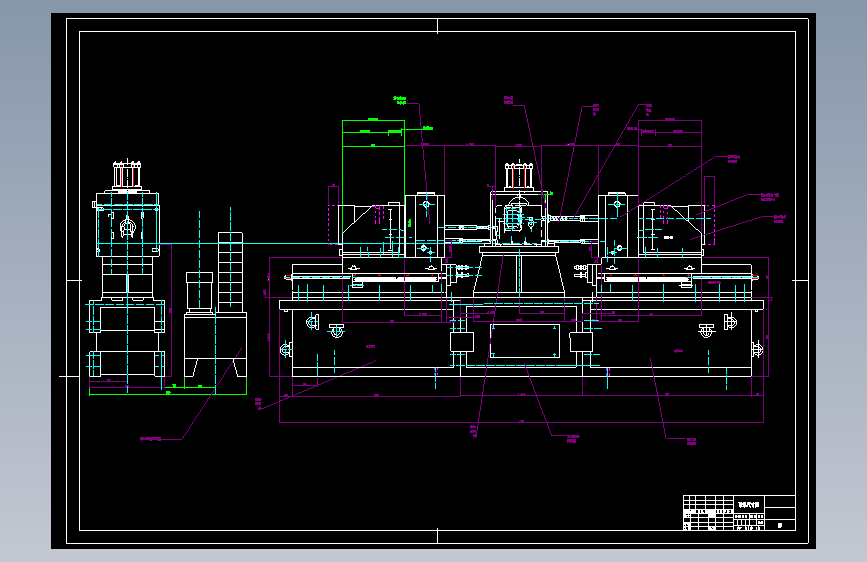Click the narrow magenta rectangle beside the right head

[x=709, y=211]
